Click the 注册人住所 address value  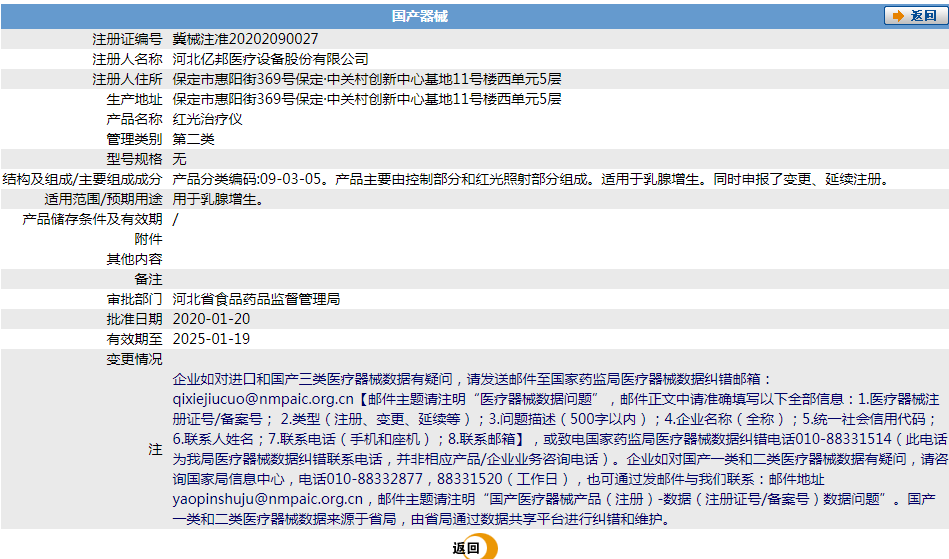click(367, 79)
